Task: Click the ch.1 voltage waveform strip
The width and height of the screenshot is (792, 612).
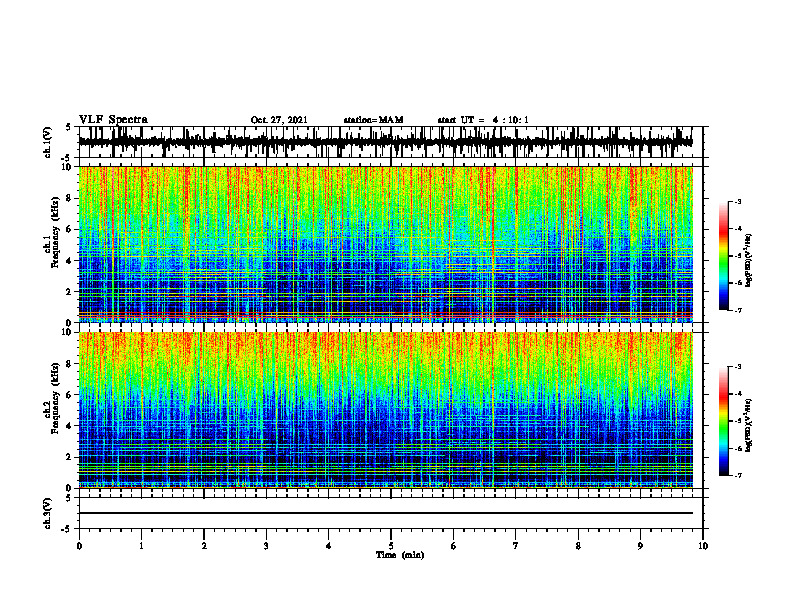Action: (x=385, y=142)
